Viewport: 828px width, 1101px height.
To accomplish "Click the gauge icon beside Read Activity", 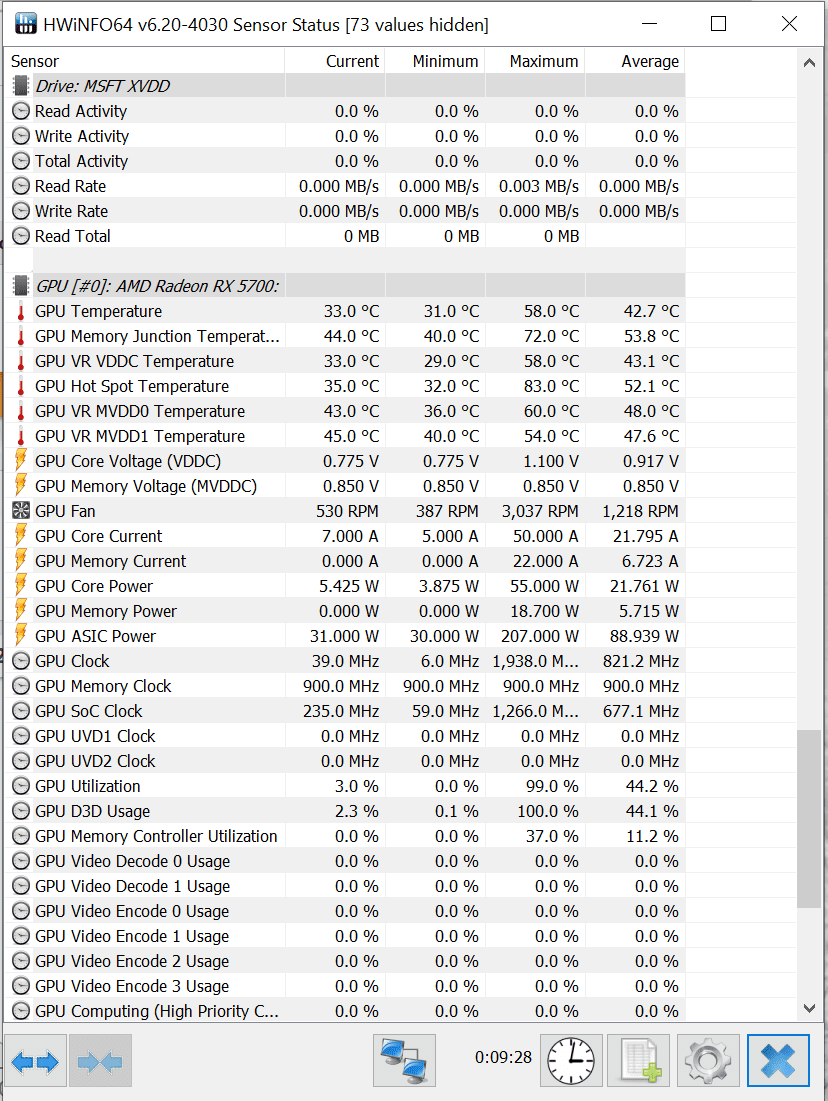I will pyautogui.click(x=21, y=111).
